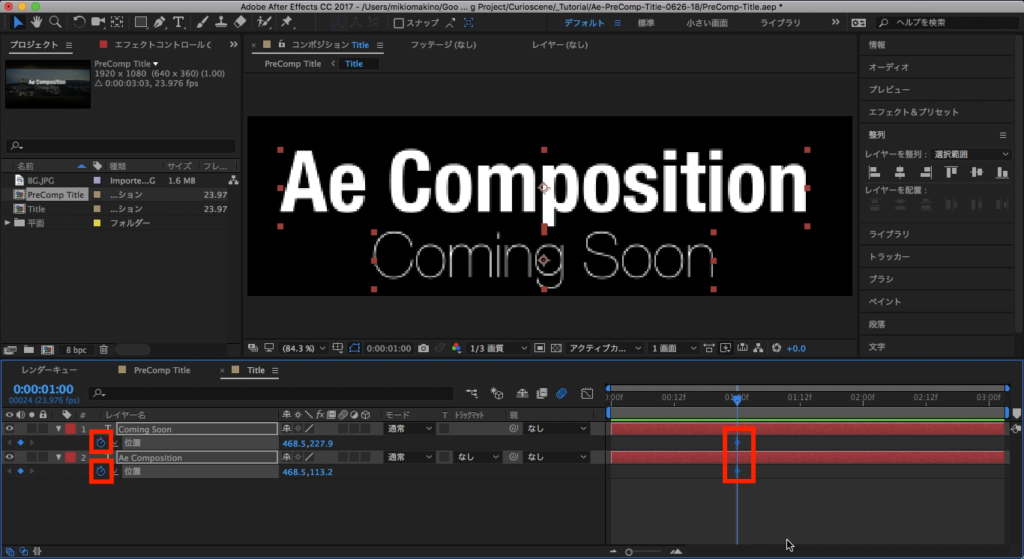Select the Clone Stamp tool

(x=221, y=22)
